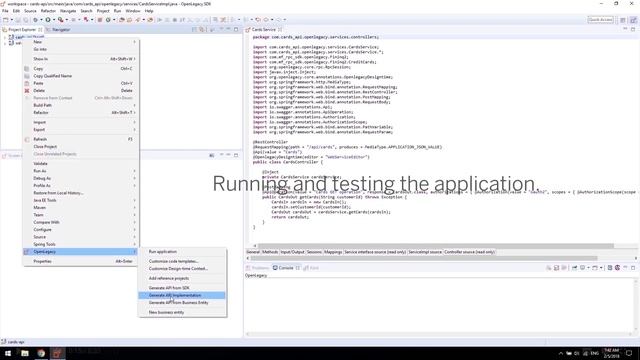Select Generate API from Business Entity
The image size is (640, 360).
tap(182, 303)
